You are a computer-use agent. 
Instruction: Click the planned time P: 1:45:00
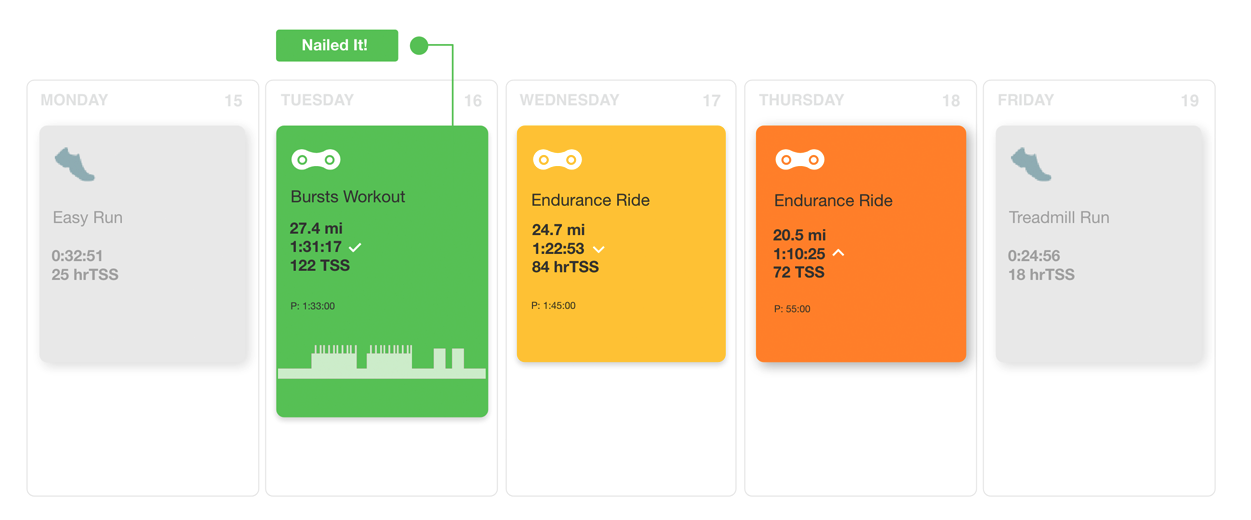pos(553,305)
